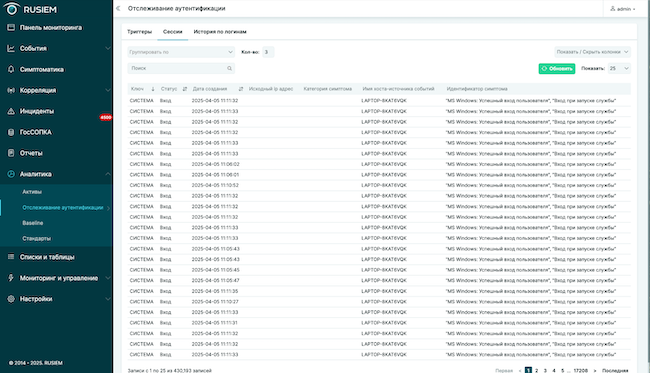The height and width of the screenshot is (373, 650).
Task: Sort by Дата создания column sort icon
Action: 241,89
